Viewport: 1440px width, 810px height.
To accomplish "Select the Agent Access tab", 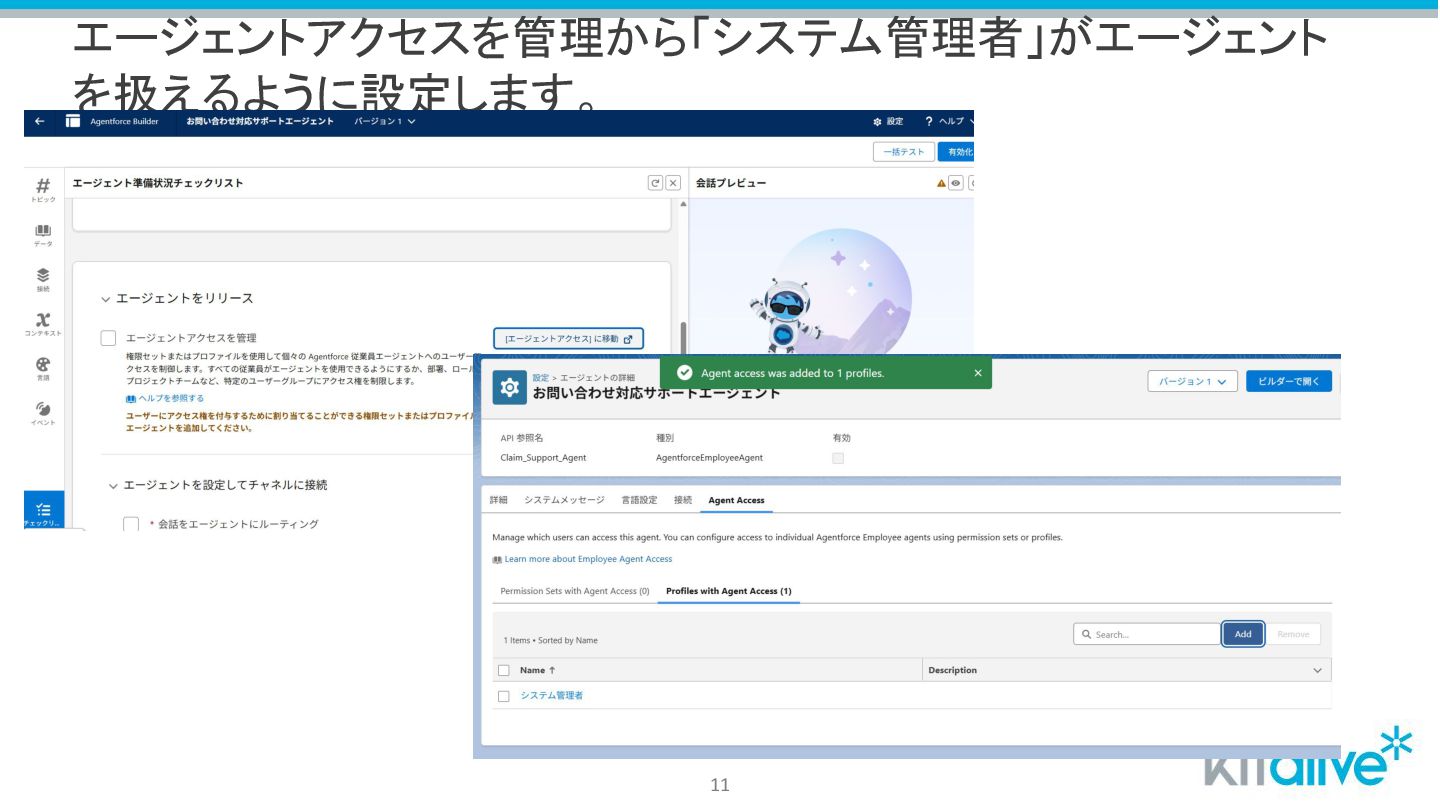I will pos(736,500).
